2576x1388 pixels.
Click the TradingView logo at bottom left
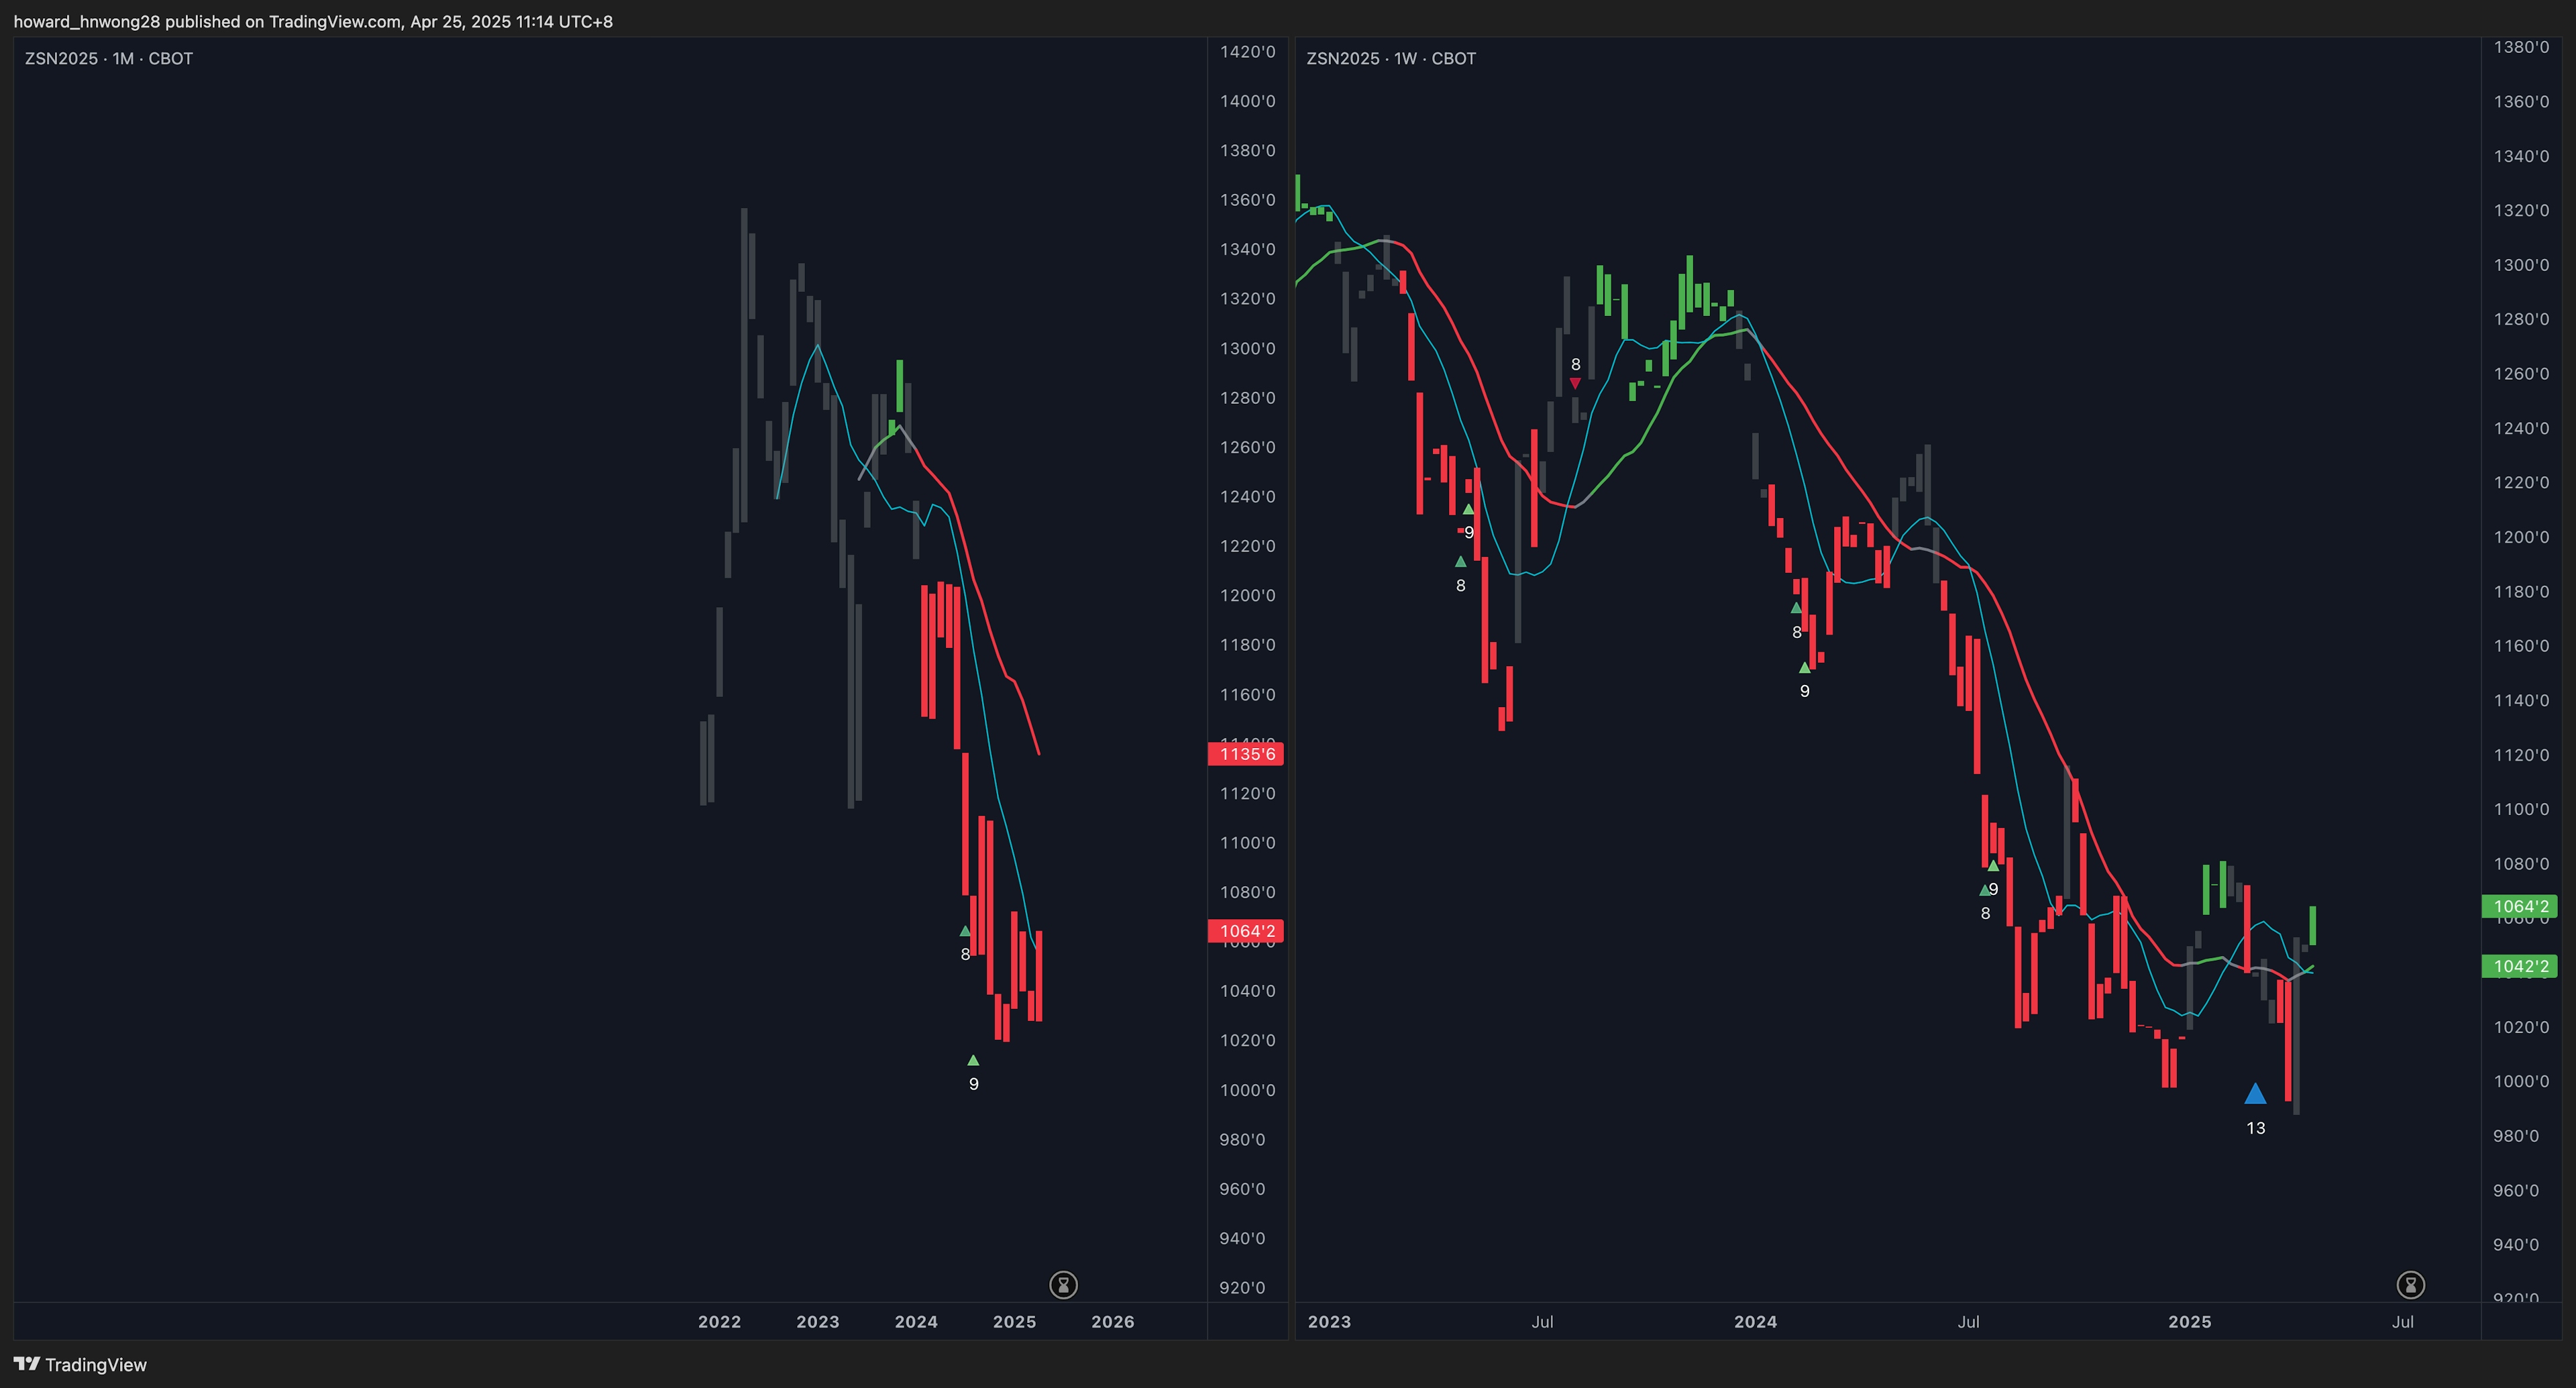tap(80, 1365)
